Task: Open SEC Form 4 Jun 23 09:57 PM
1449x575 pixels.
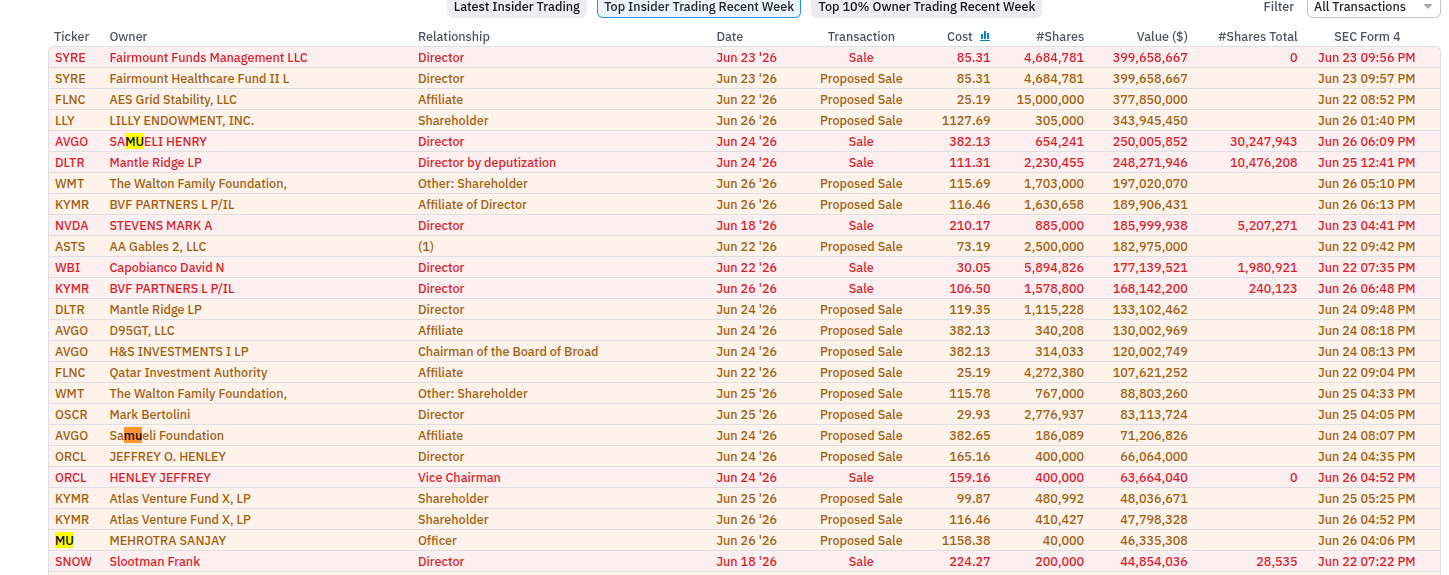Action: click(1366, 78)
